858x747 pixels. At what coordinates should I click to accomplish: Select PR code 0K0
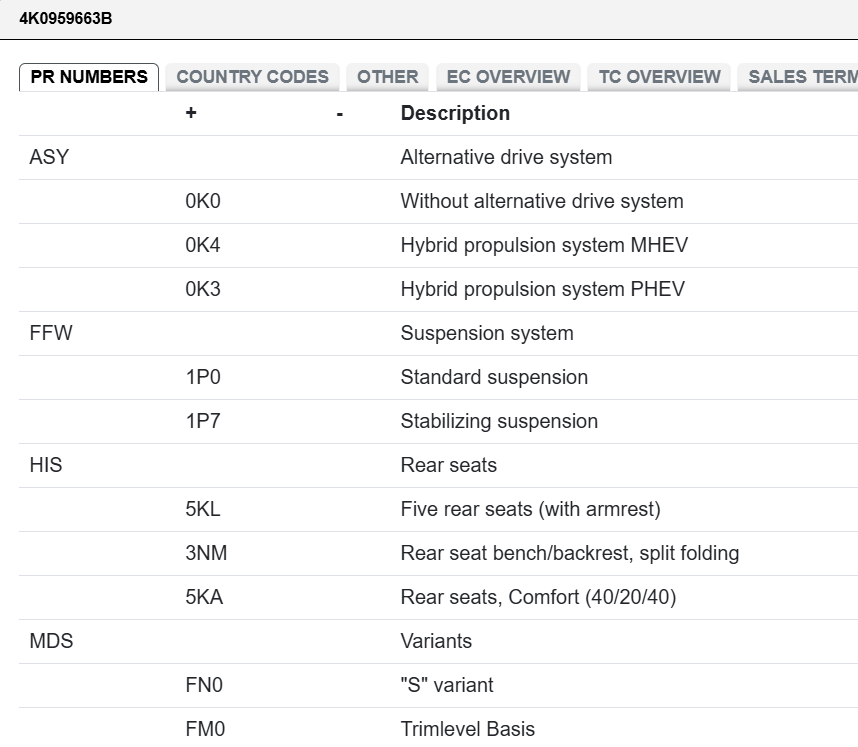click(x=202, y=201)
